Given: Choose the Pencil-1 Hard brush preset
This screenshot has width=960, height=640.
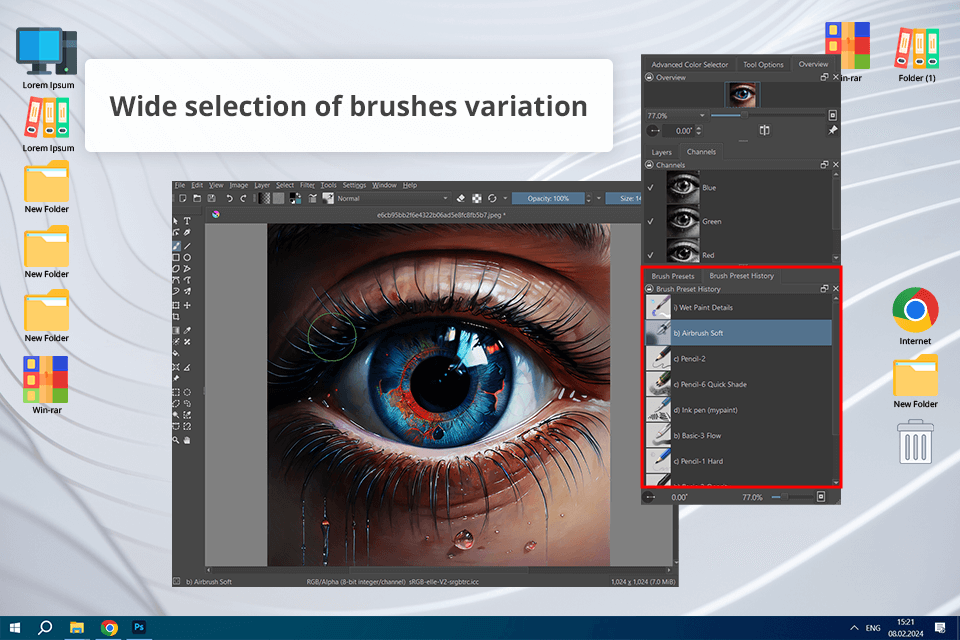Looking at the screenshot, I should (738, 461).
